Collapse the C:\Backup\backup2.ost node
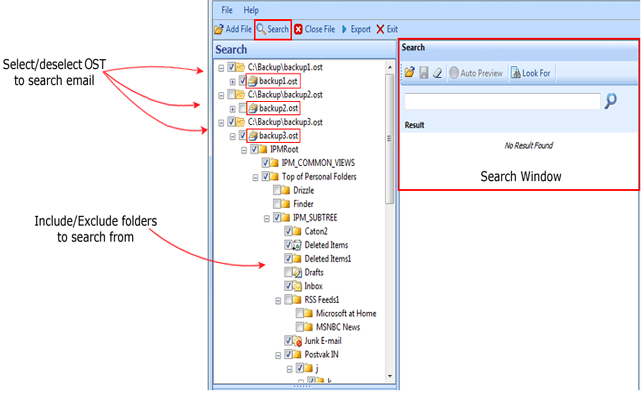This screenshot has width=642, height=396. click(x=221, y=95)
